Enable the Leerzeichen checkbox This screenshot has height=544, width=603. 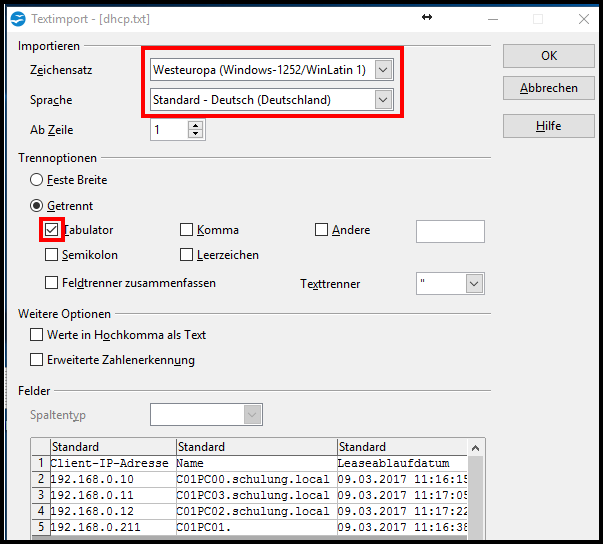186,255
